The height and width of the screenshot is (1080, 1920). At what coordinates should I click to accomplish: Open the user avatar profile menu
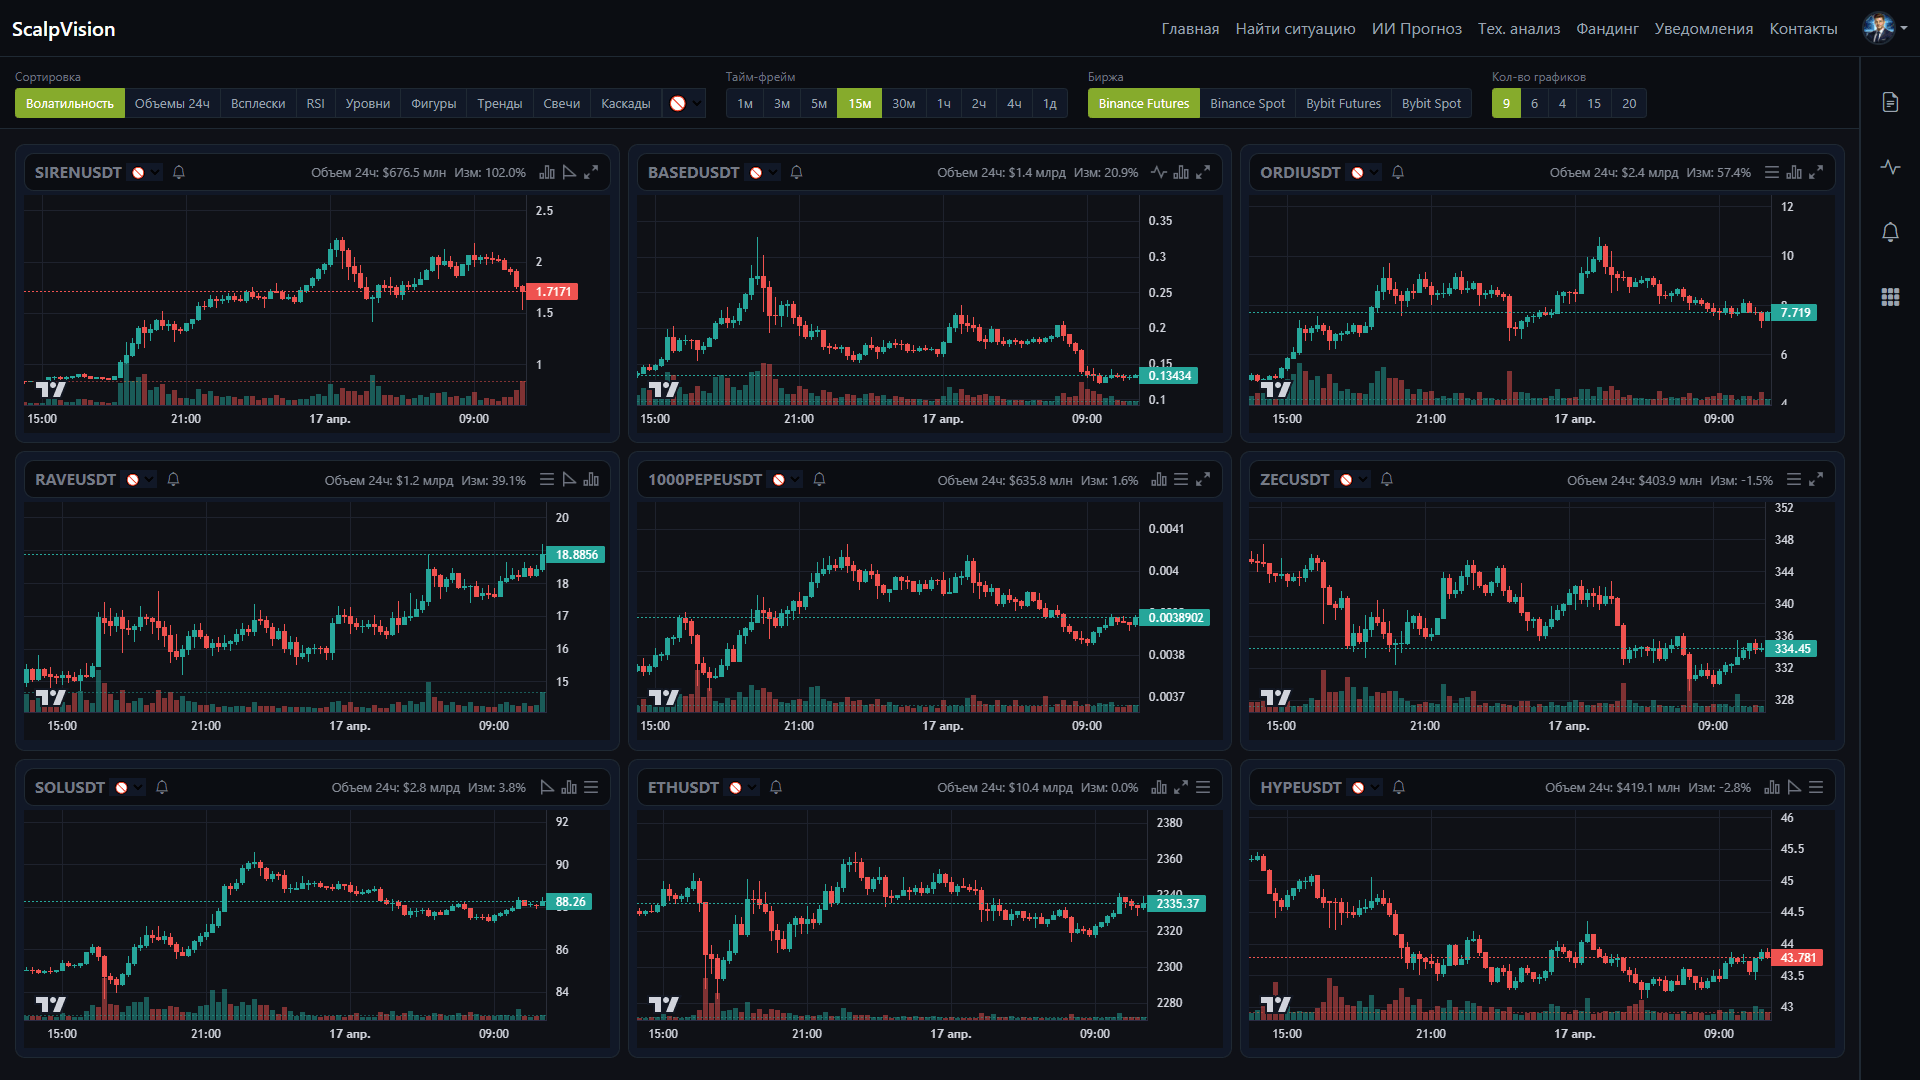pyautogui.click(x=1884, y=28)
